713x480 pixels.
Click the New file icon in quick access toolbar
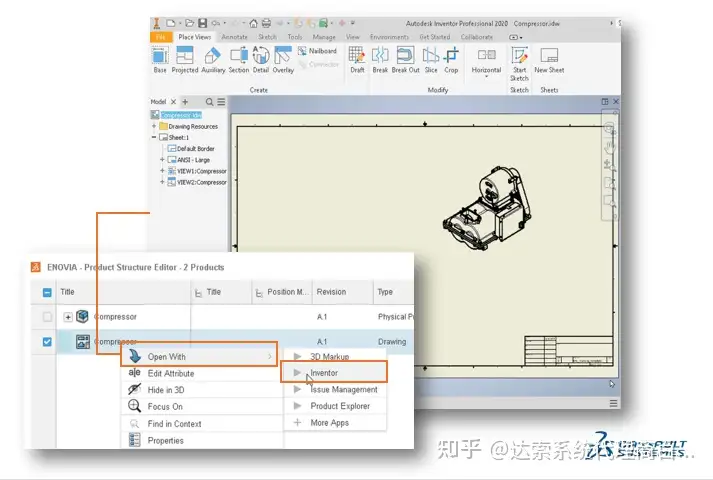(171, 23)
